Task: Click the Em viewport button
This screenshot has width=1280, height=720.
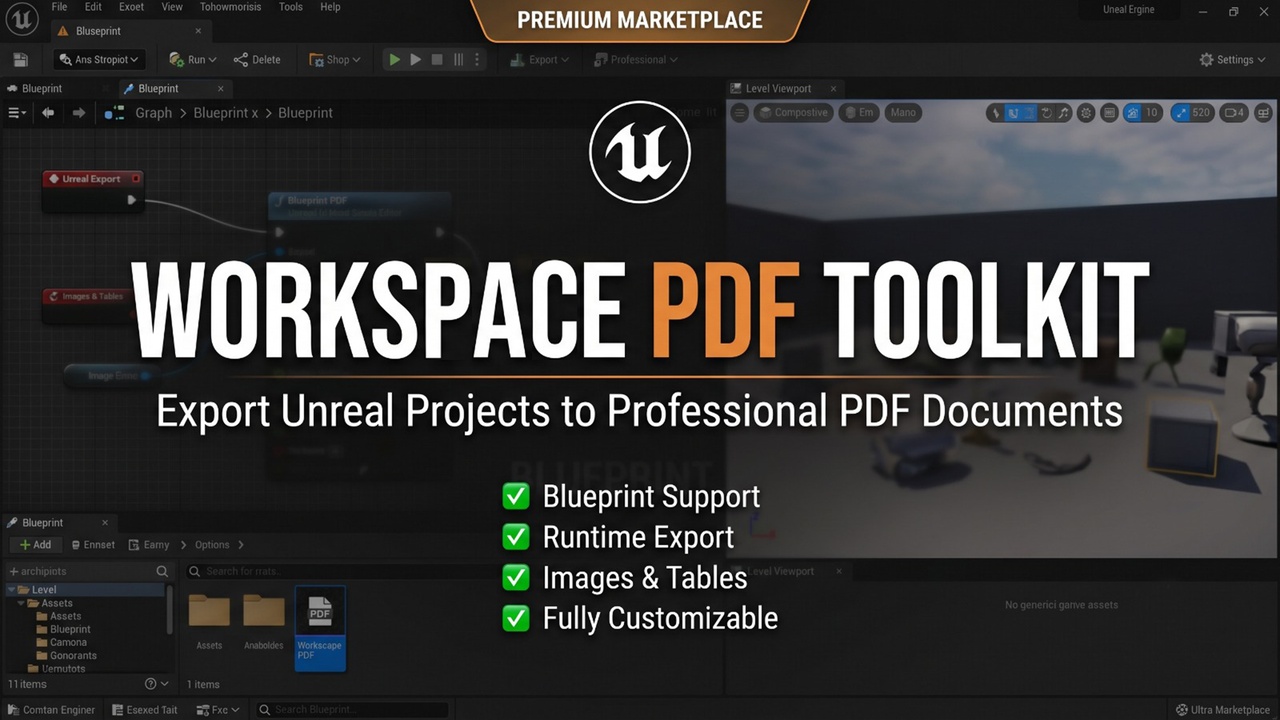Action: coord(859,113)
